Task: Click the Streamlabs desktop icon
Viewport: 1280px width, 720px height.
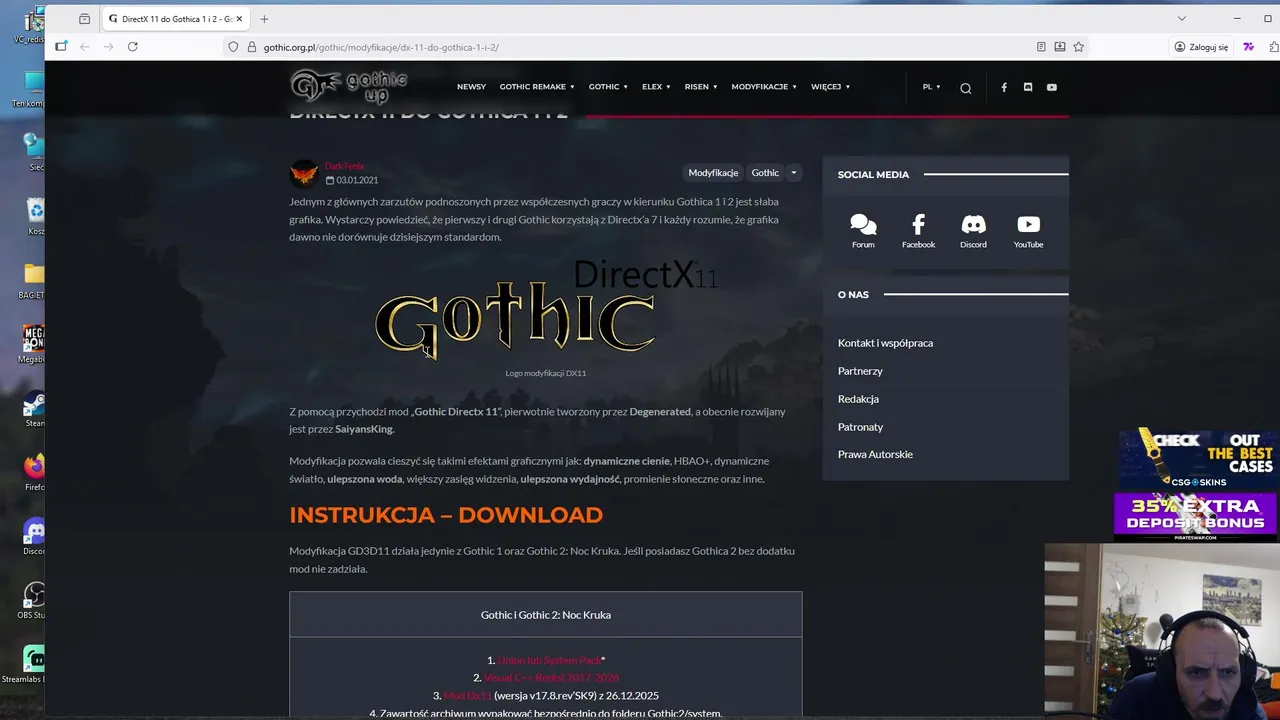Action: (x=34, y=666)
